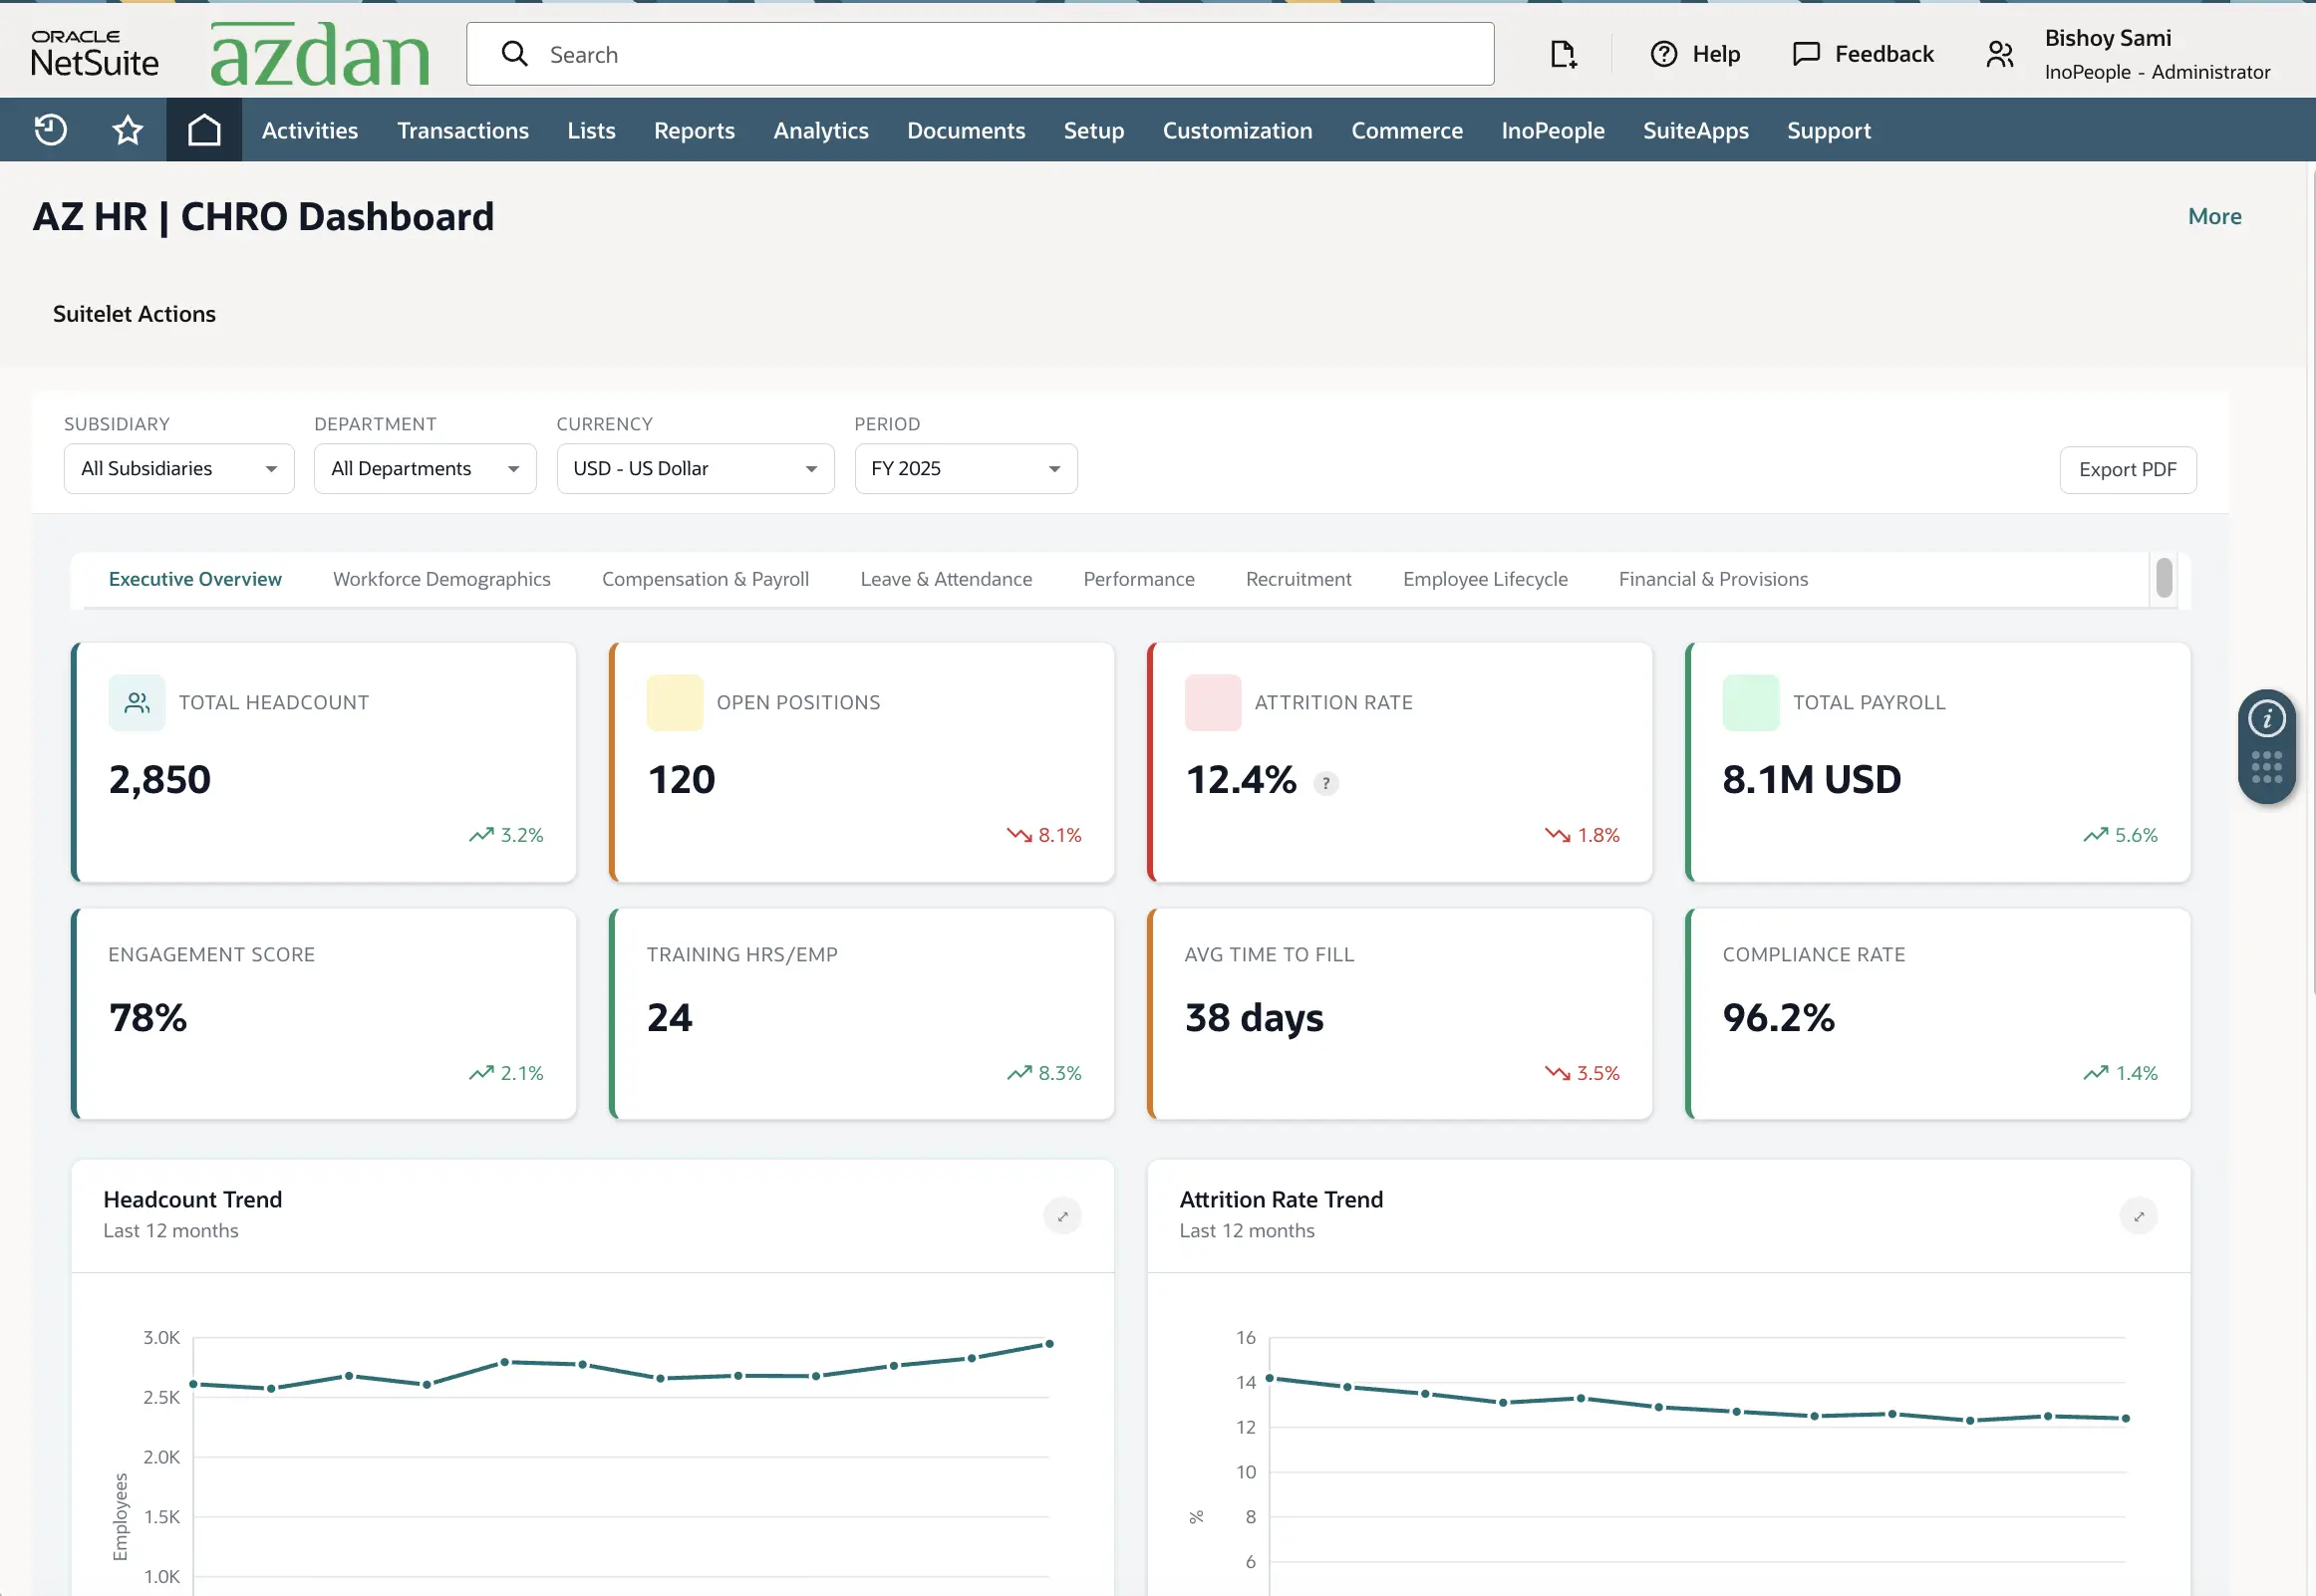2316x1596 pixels.
Task: Open the Shortcuts star icon
Action: (x=127, y=130)
